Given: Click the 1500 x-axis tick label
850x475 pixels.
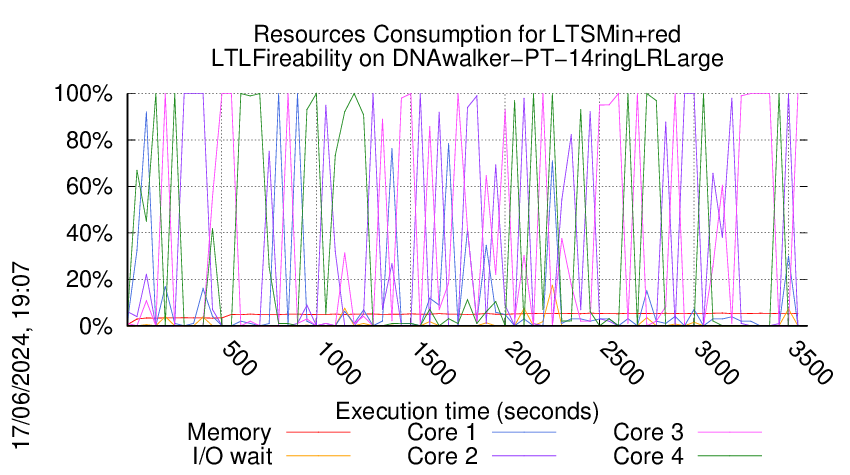Looking at the screenshot, I should tap(433, 363).
